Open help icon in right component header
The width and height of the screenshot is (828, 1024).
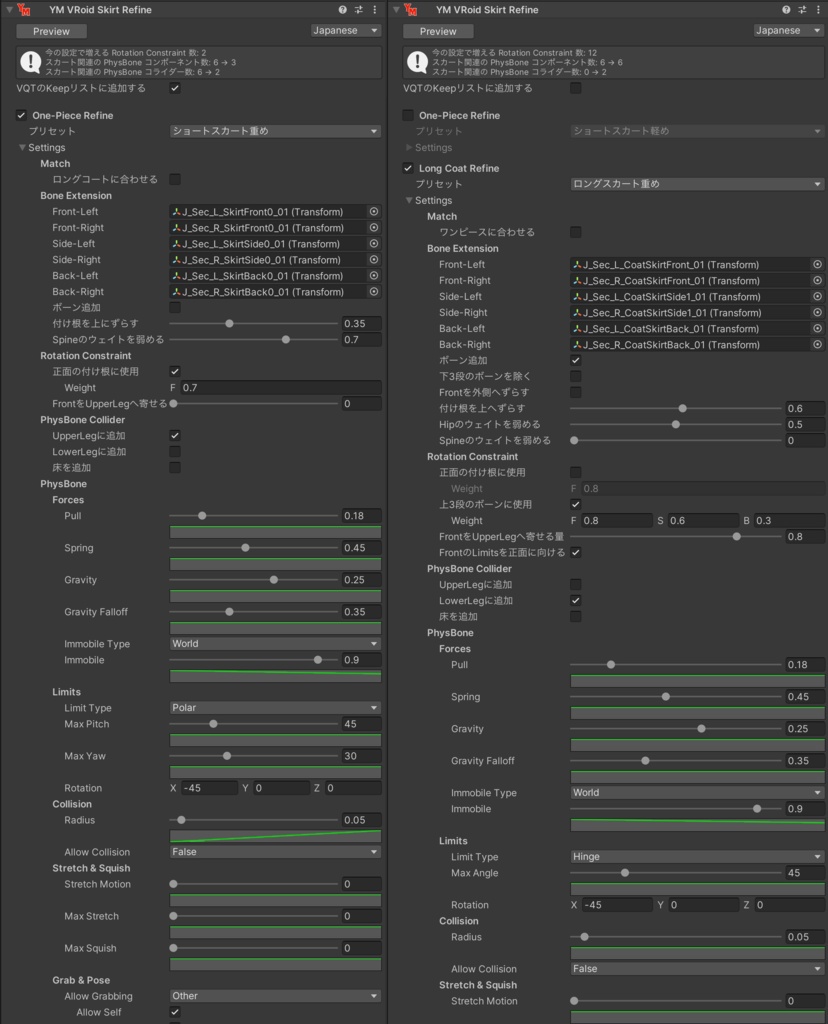[x=786, y=10]
